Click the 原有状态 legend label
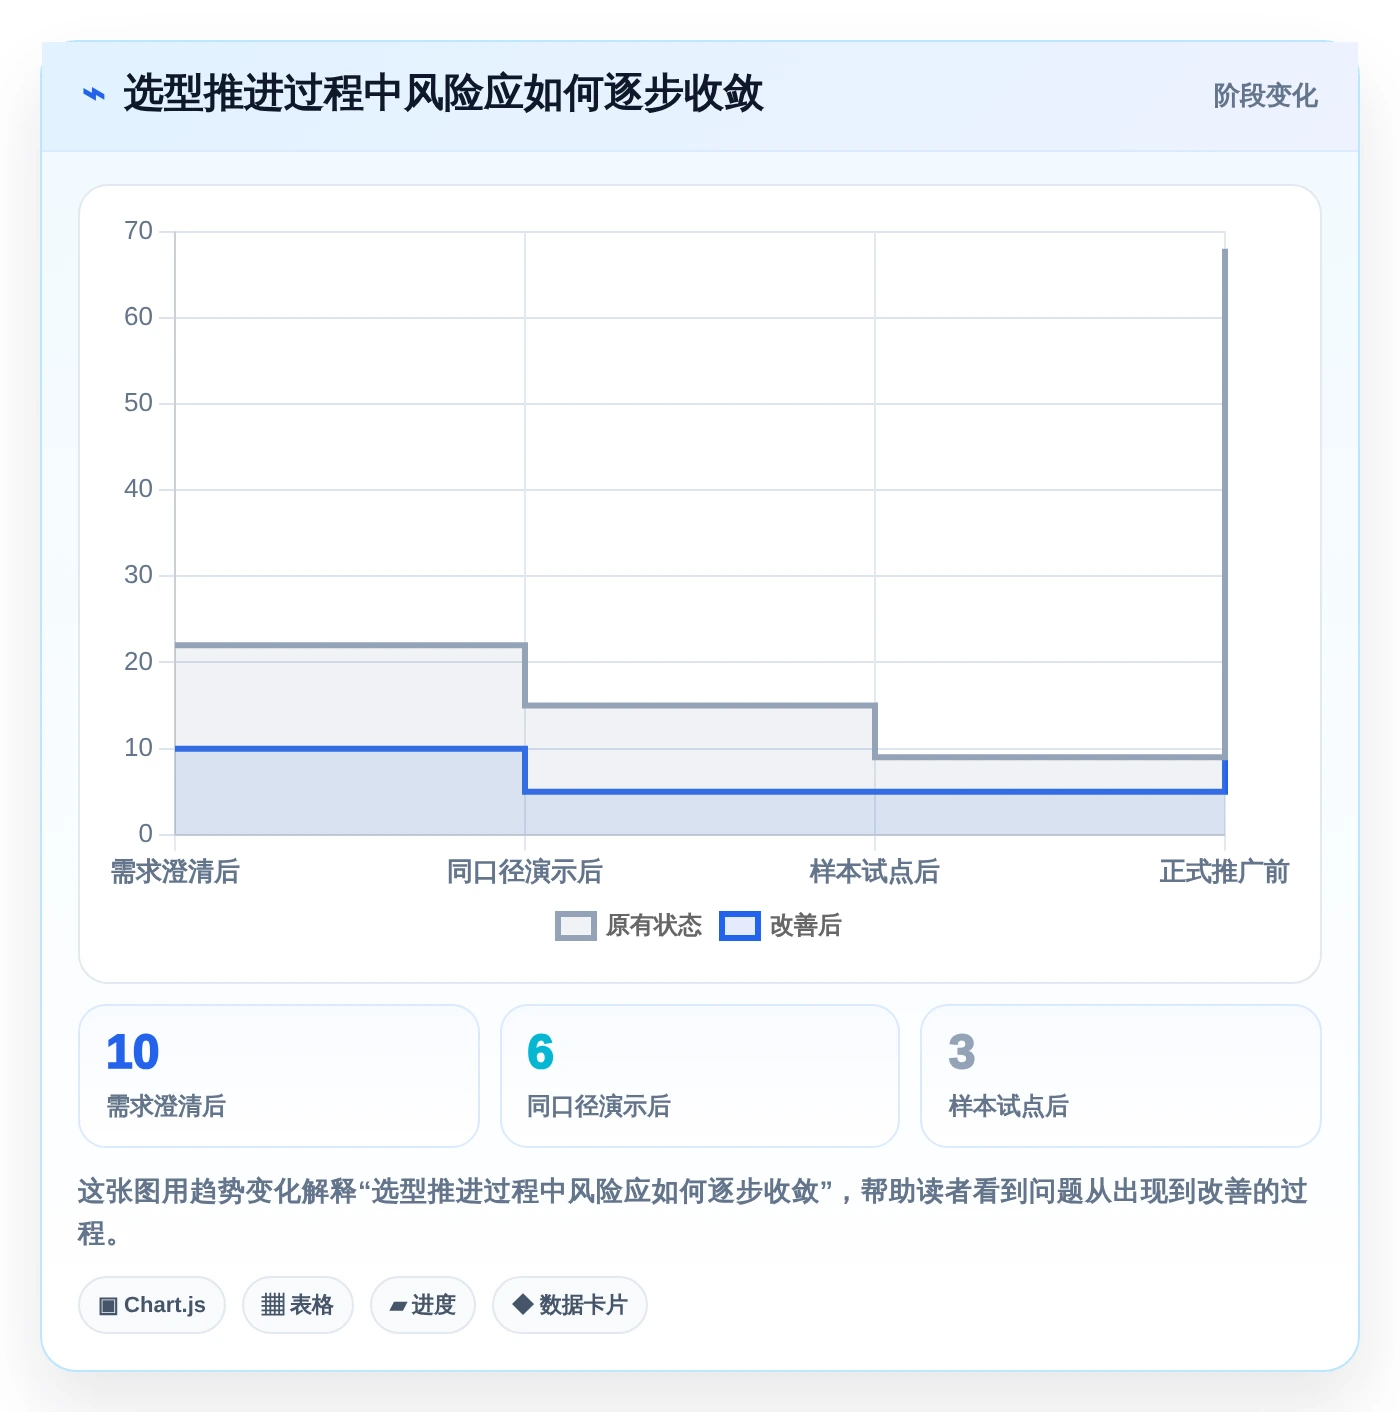The height and width of the screenshot is (1412, 1400). pyautogui.click(x=654, y=926)
